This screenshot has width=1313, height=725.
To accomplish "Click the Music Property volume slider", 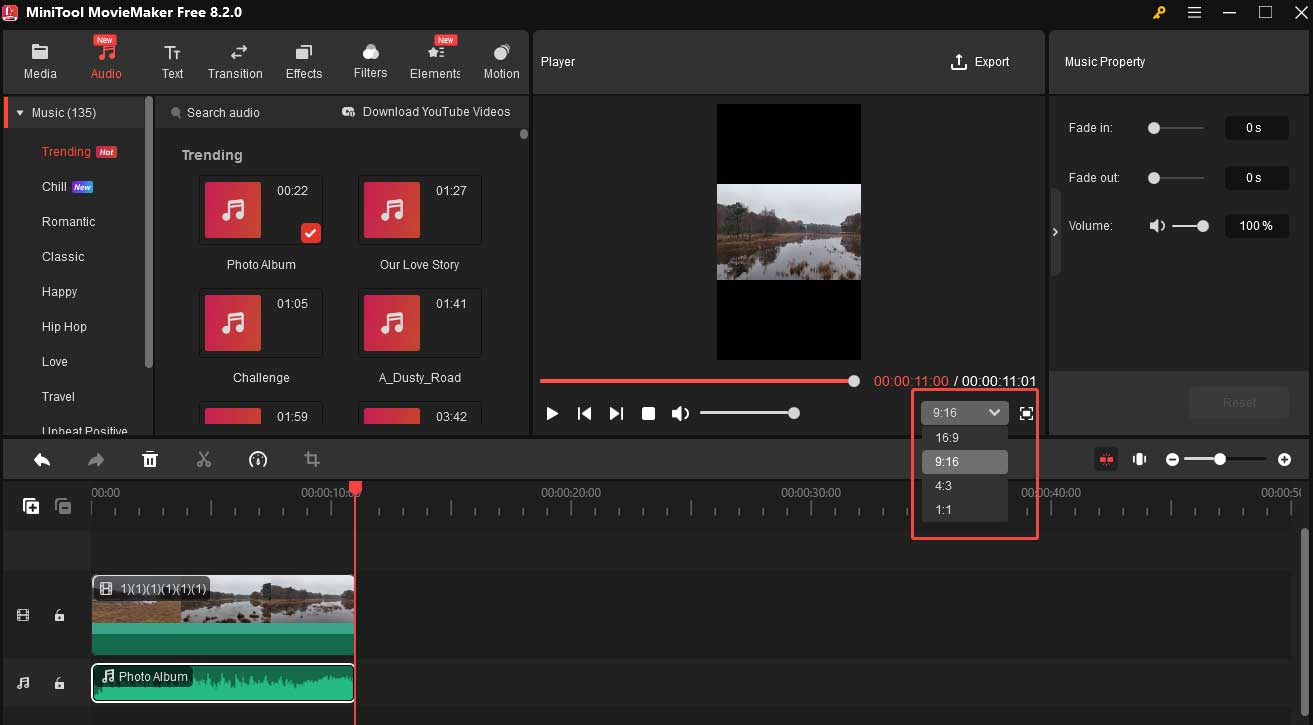I will coord(1190,226).
